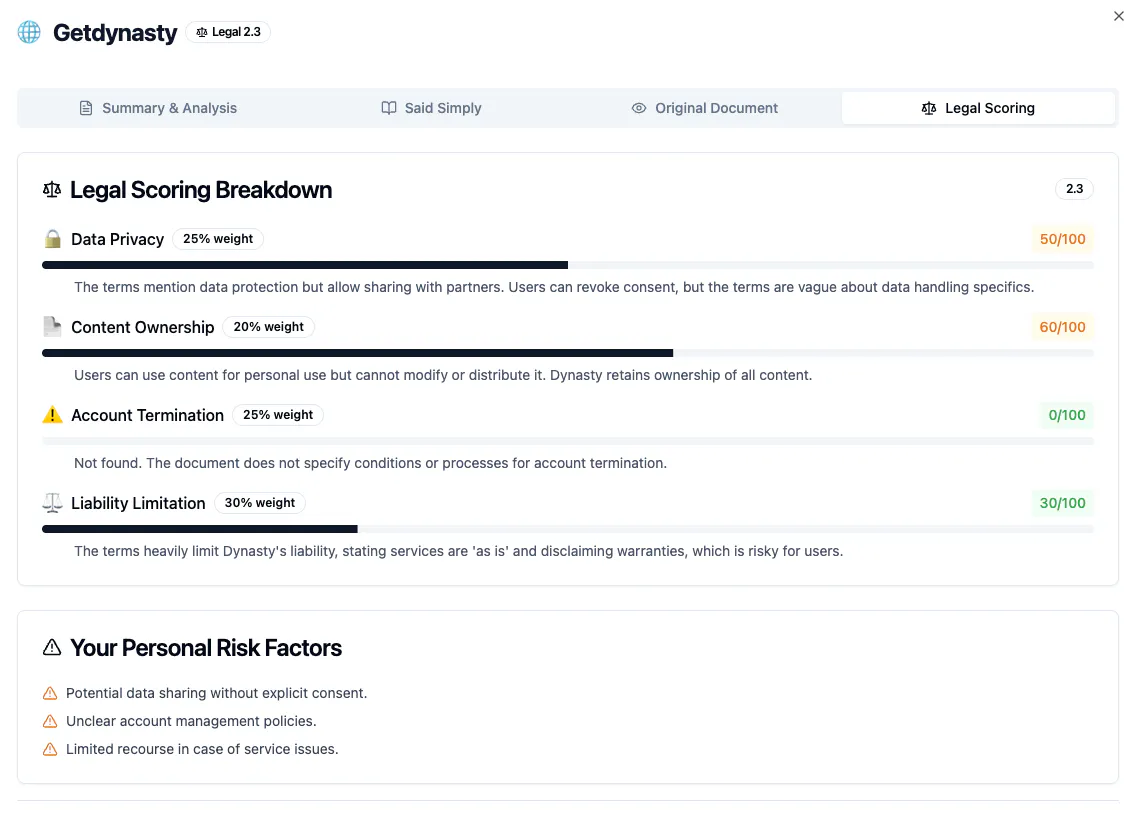
Task: Open the Summary & Analysis tab
Action: point(157,108)
